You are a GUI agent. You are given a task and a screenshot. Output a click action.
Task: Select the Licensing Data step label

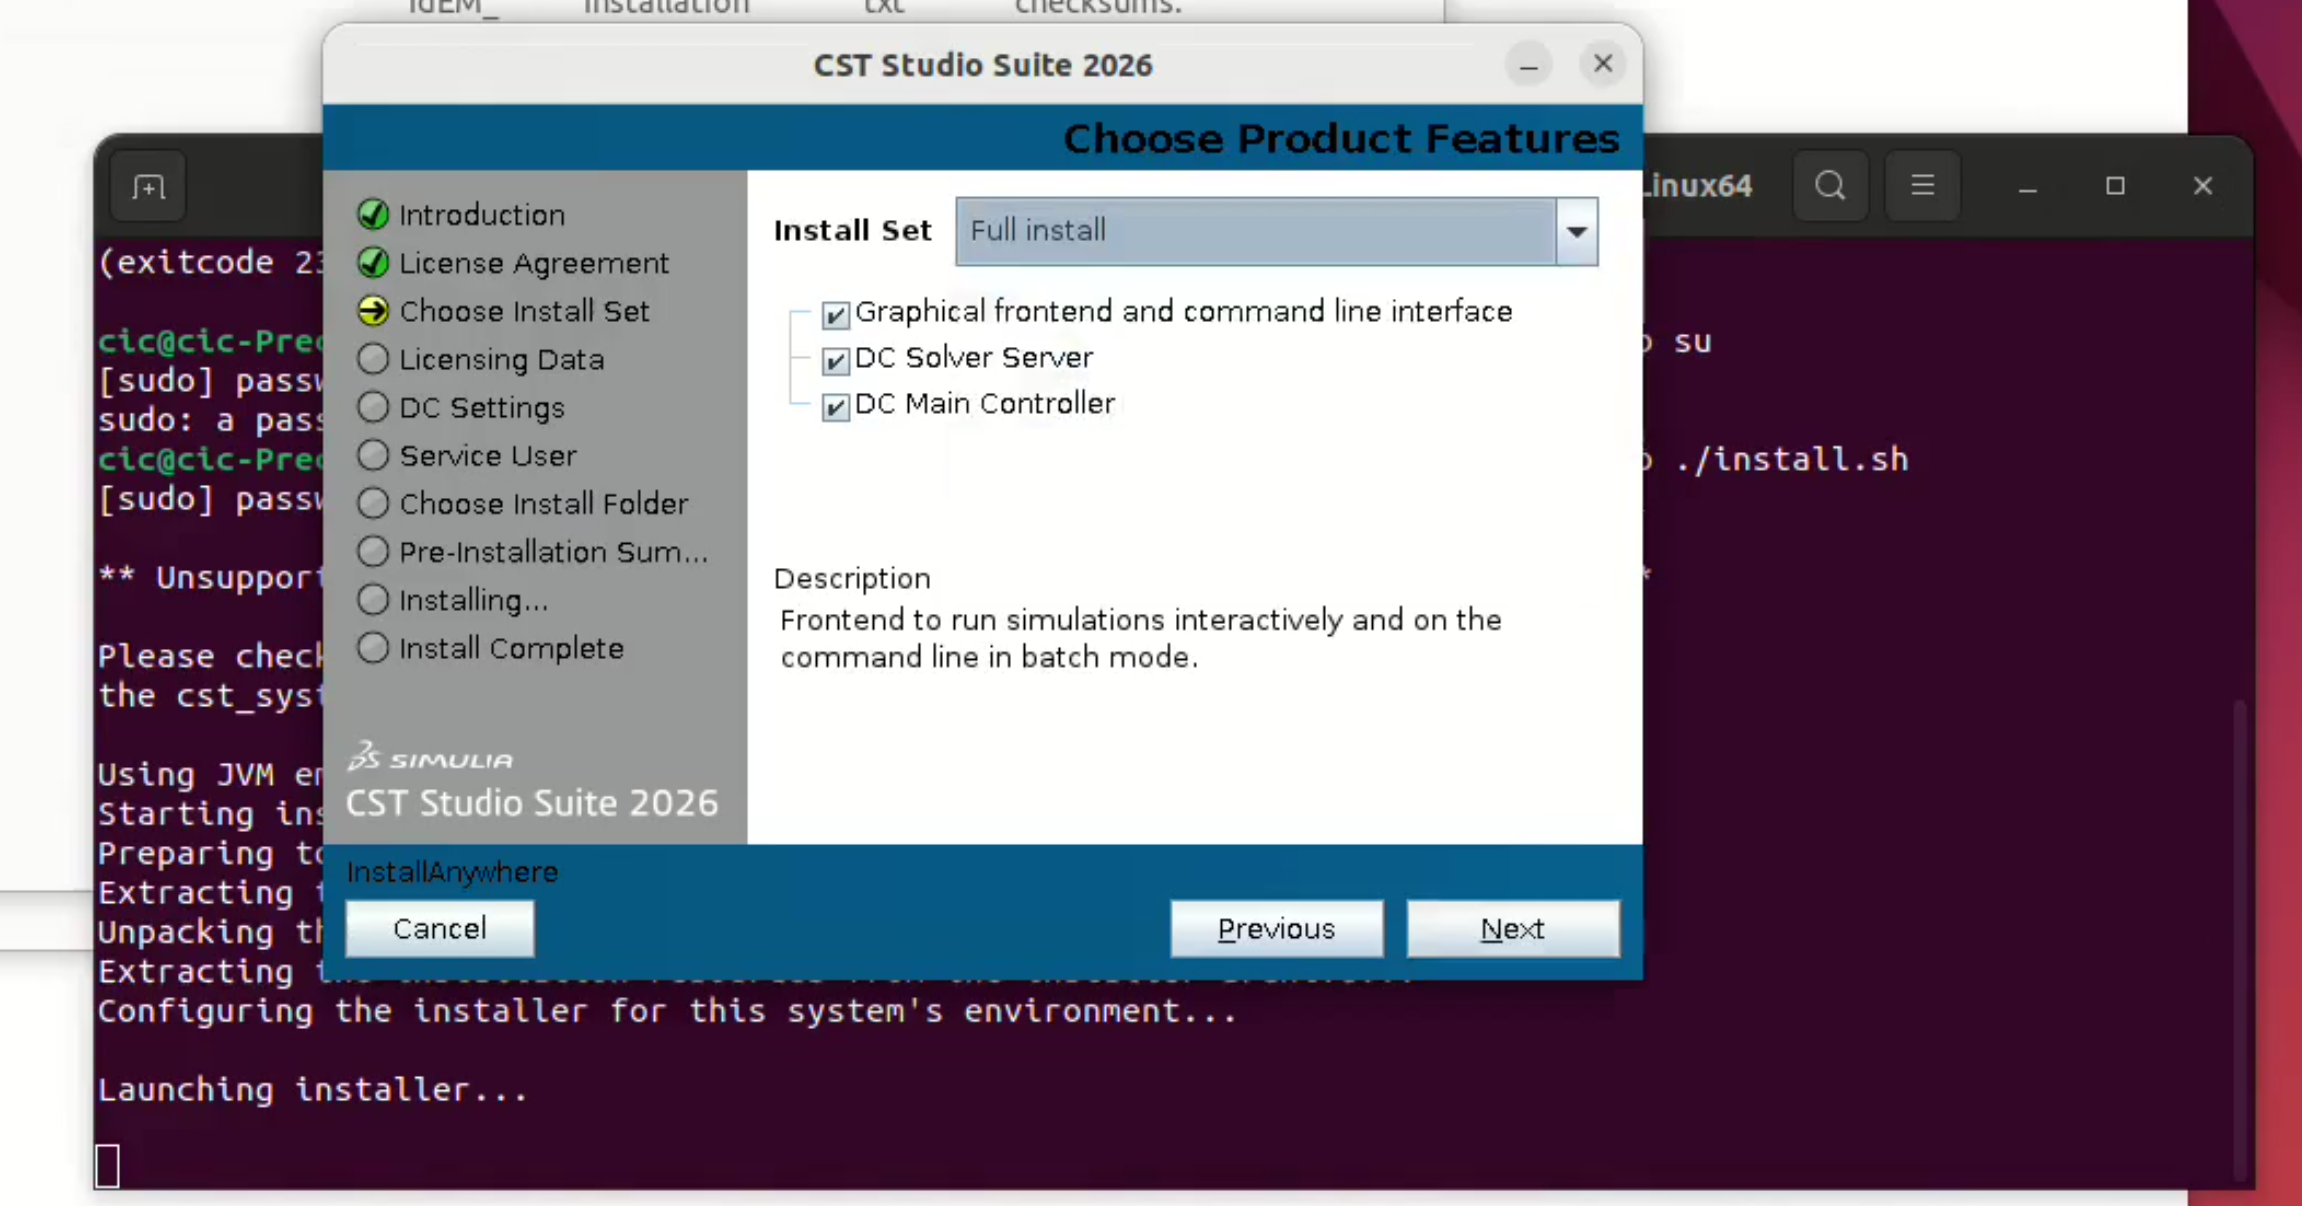pos(501,359)
